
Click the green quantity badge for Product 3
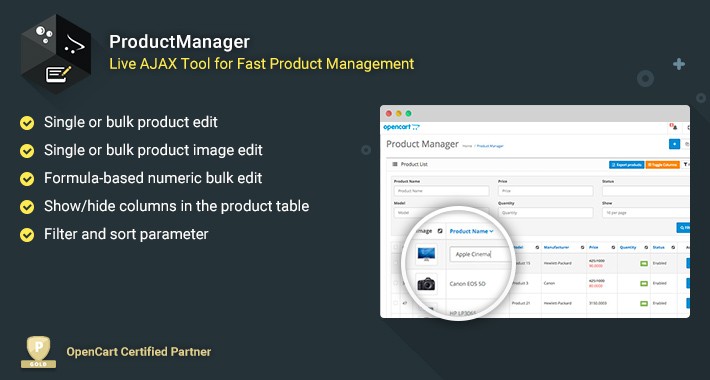point(644,284)
